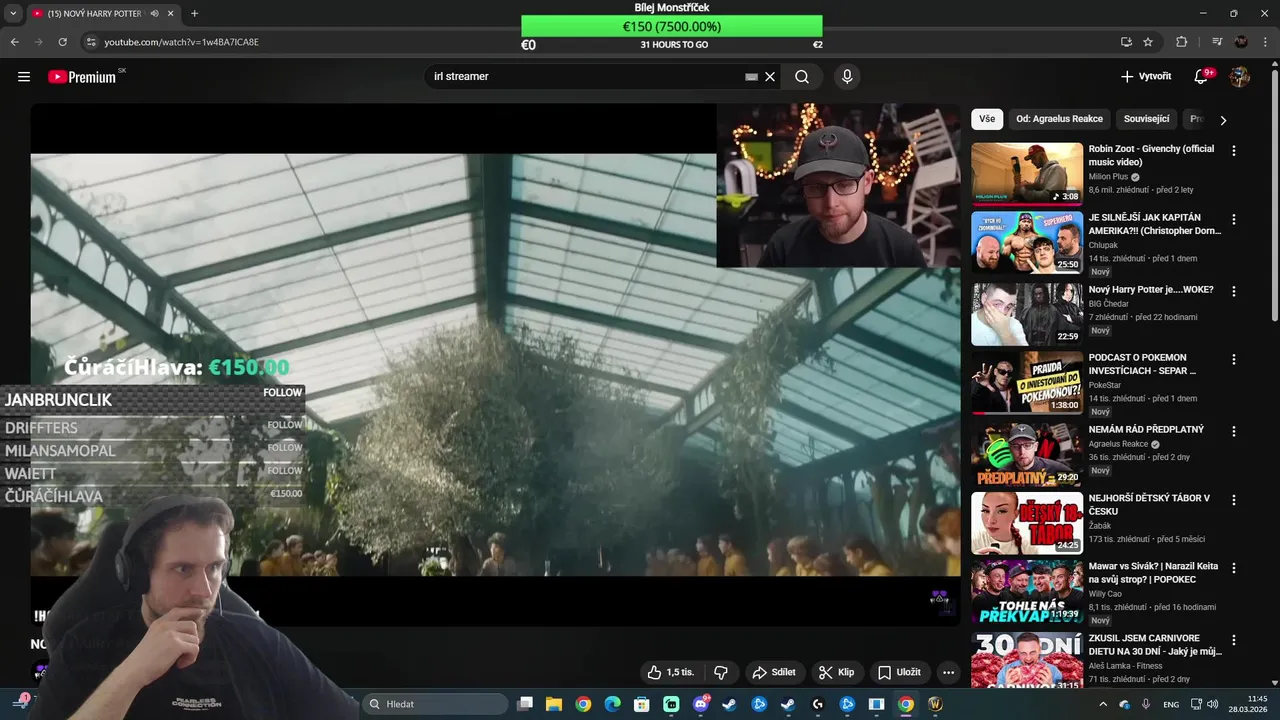Open options for Nový Harry Potter je WOKE video
Image resolution: width=1280 pixels, height=720 pixels.
pos(1233,291)
